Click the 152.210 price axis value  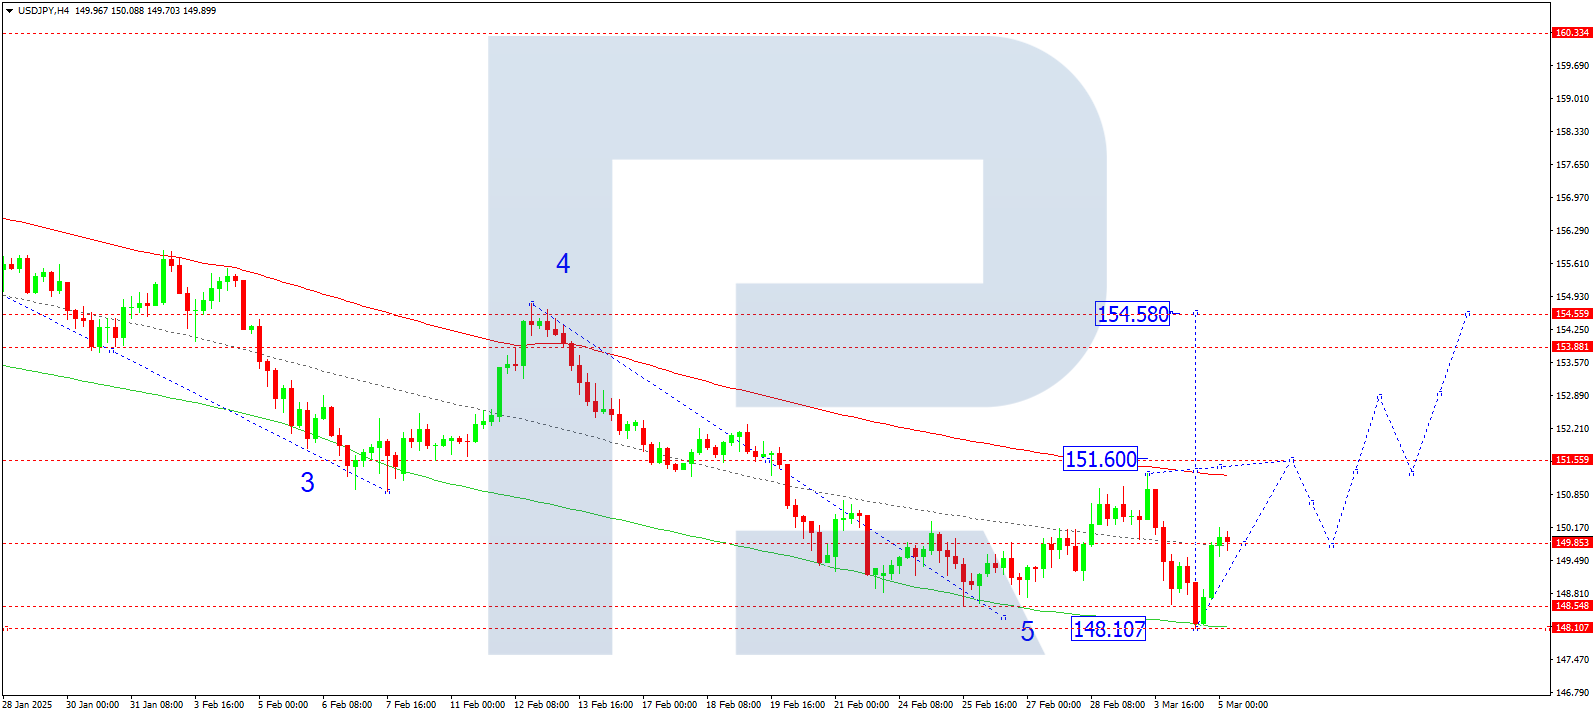pos(1572,429)
